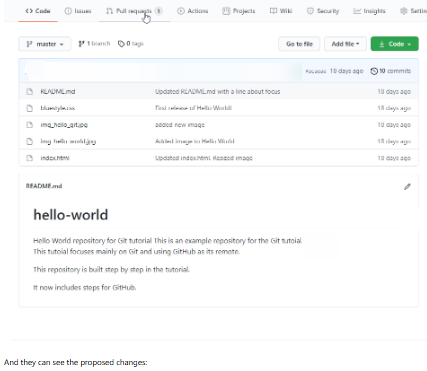This screenshot has width=427, height=371.
Task: Open commit 'First release of Hello World!'
Action: 193,108
